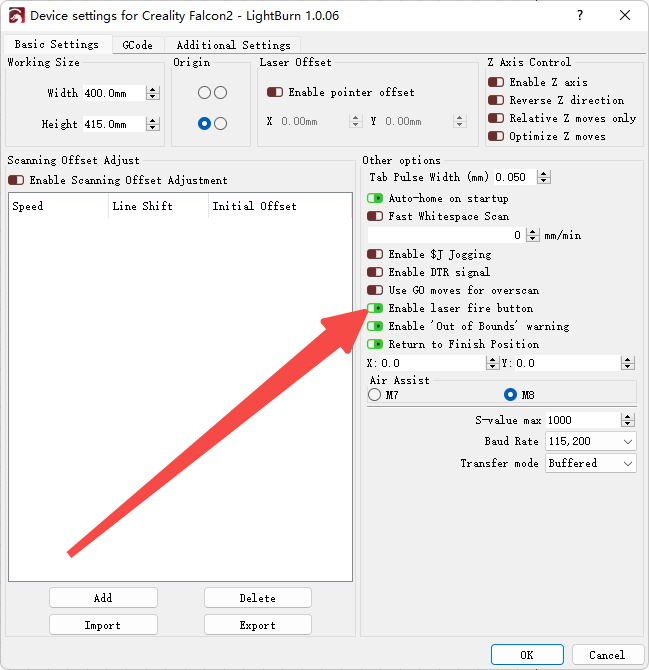The width and height of the screenshot is (649, 670).
Task: Open the Additional Settings tab
Action: (233, 45)
